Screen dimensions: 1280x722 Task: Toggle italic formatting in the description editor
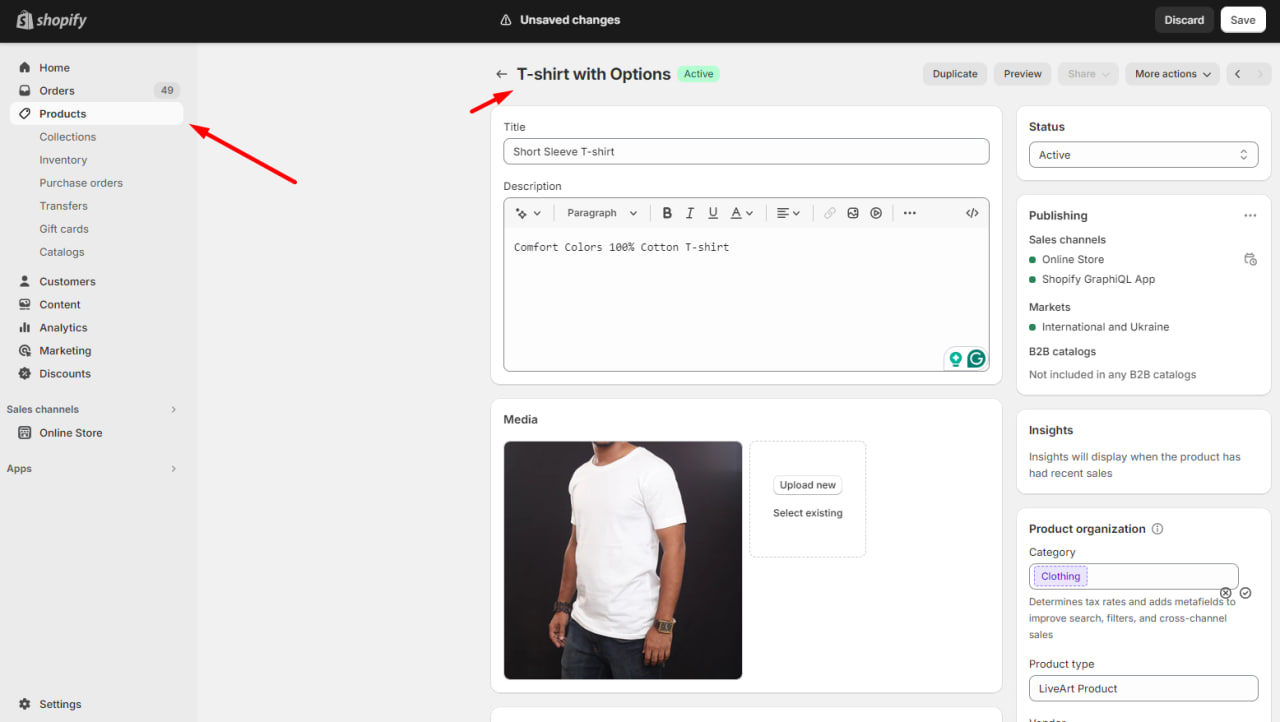point(690,213)
